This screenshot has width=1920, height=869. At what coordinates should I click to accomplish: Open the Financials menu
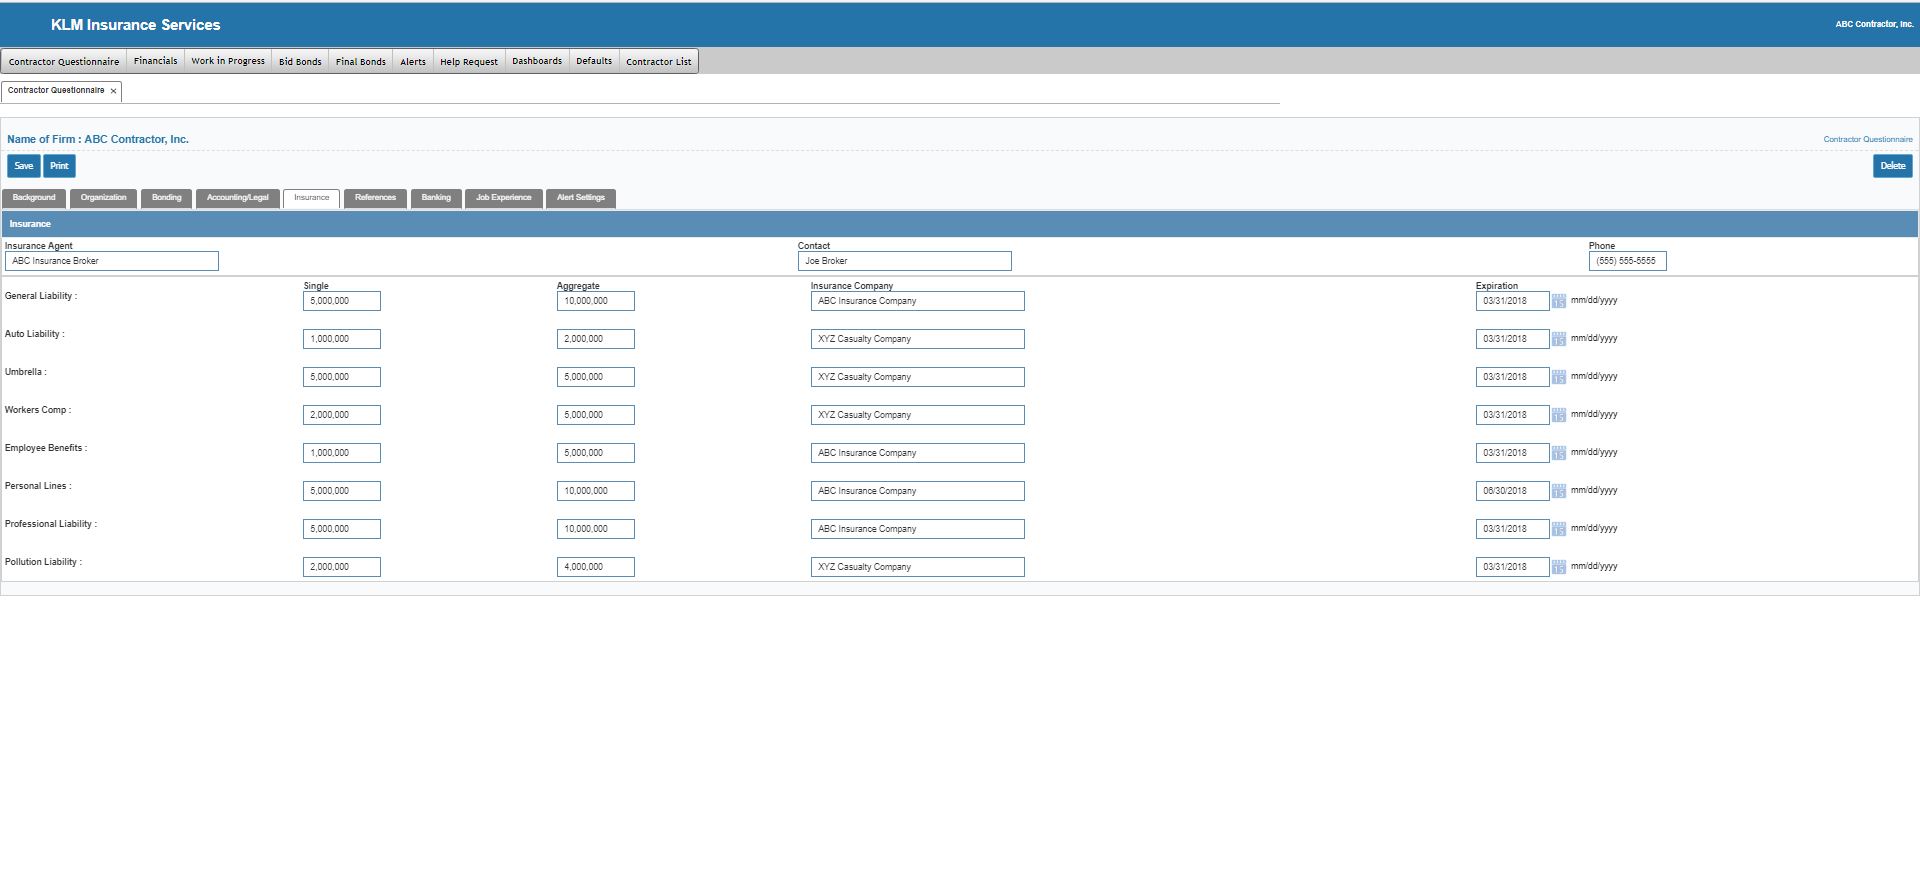[155, 61]
